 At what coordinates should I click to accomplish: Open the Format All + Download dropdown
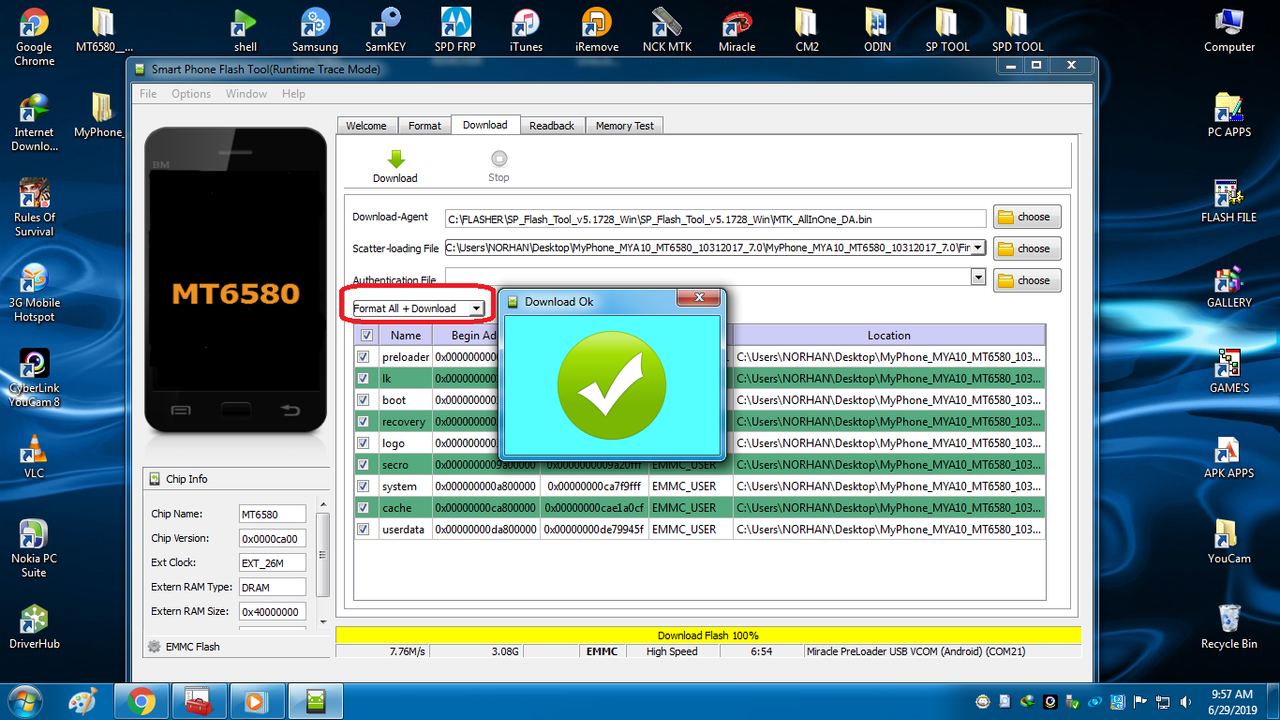point(418,308)
